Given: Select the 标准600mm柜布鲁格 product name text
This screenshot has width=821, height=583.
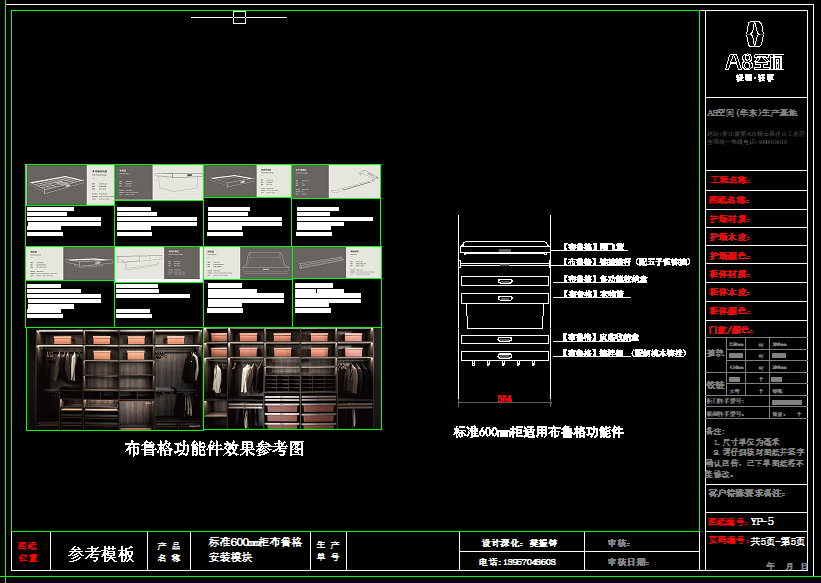Looking at the screenshot, I should (255, 542).
